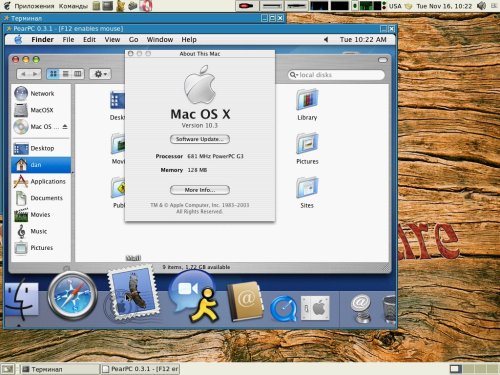This screenshot has width=500, height=375.
Task: Switch Finder to icon view
Action: coord(53,74)
